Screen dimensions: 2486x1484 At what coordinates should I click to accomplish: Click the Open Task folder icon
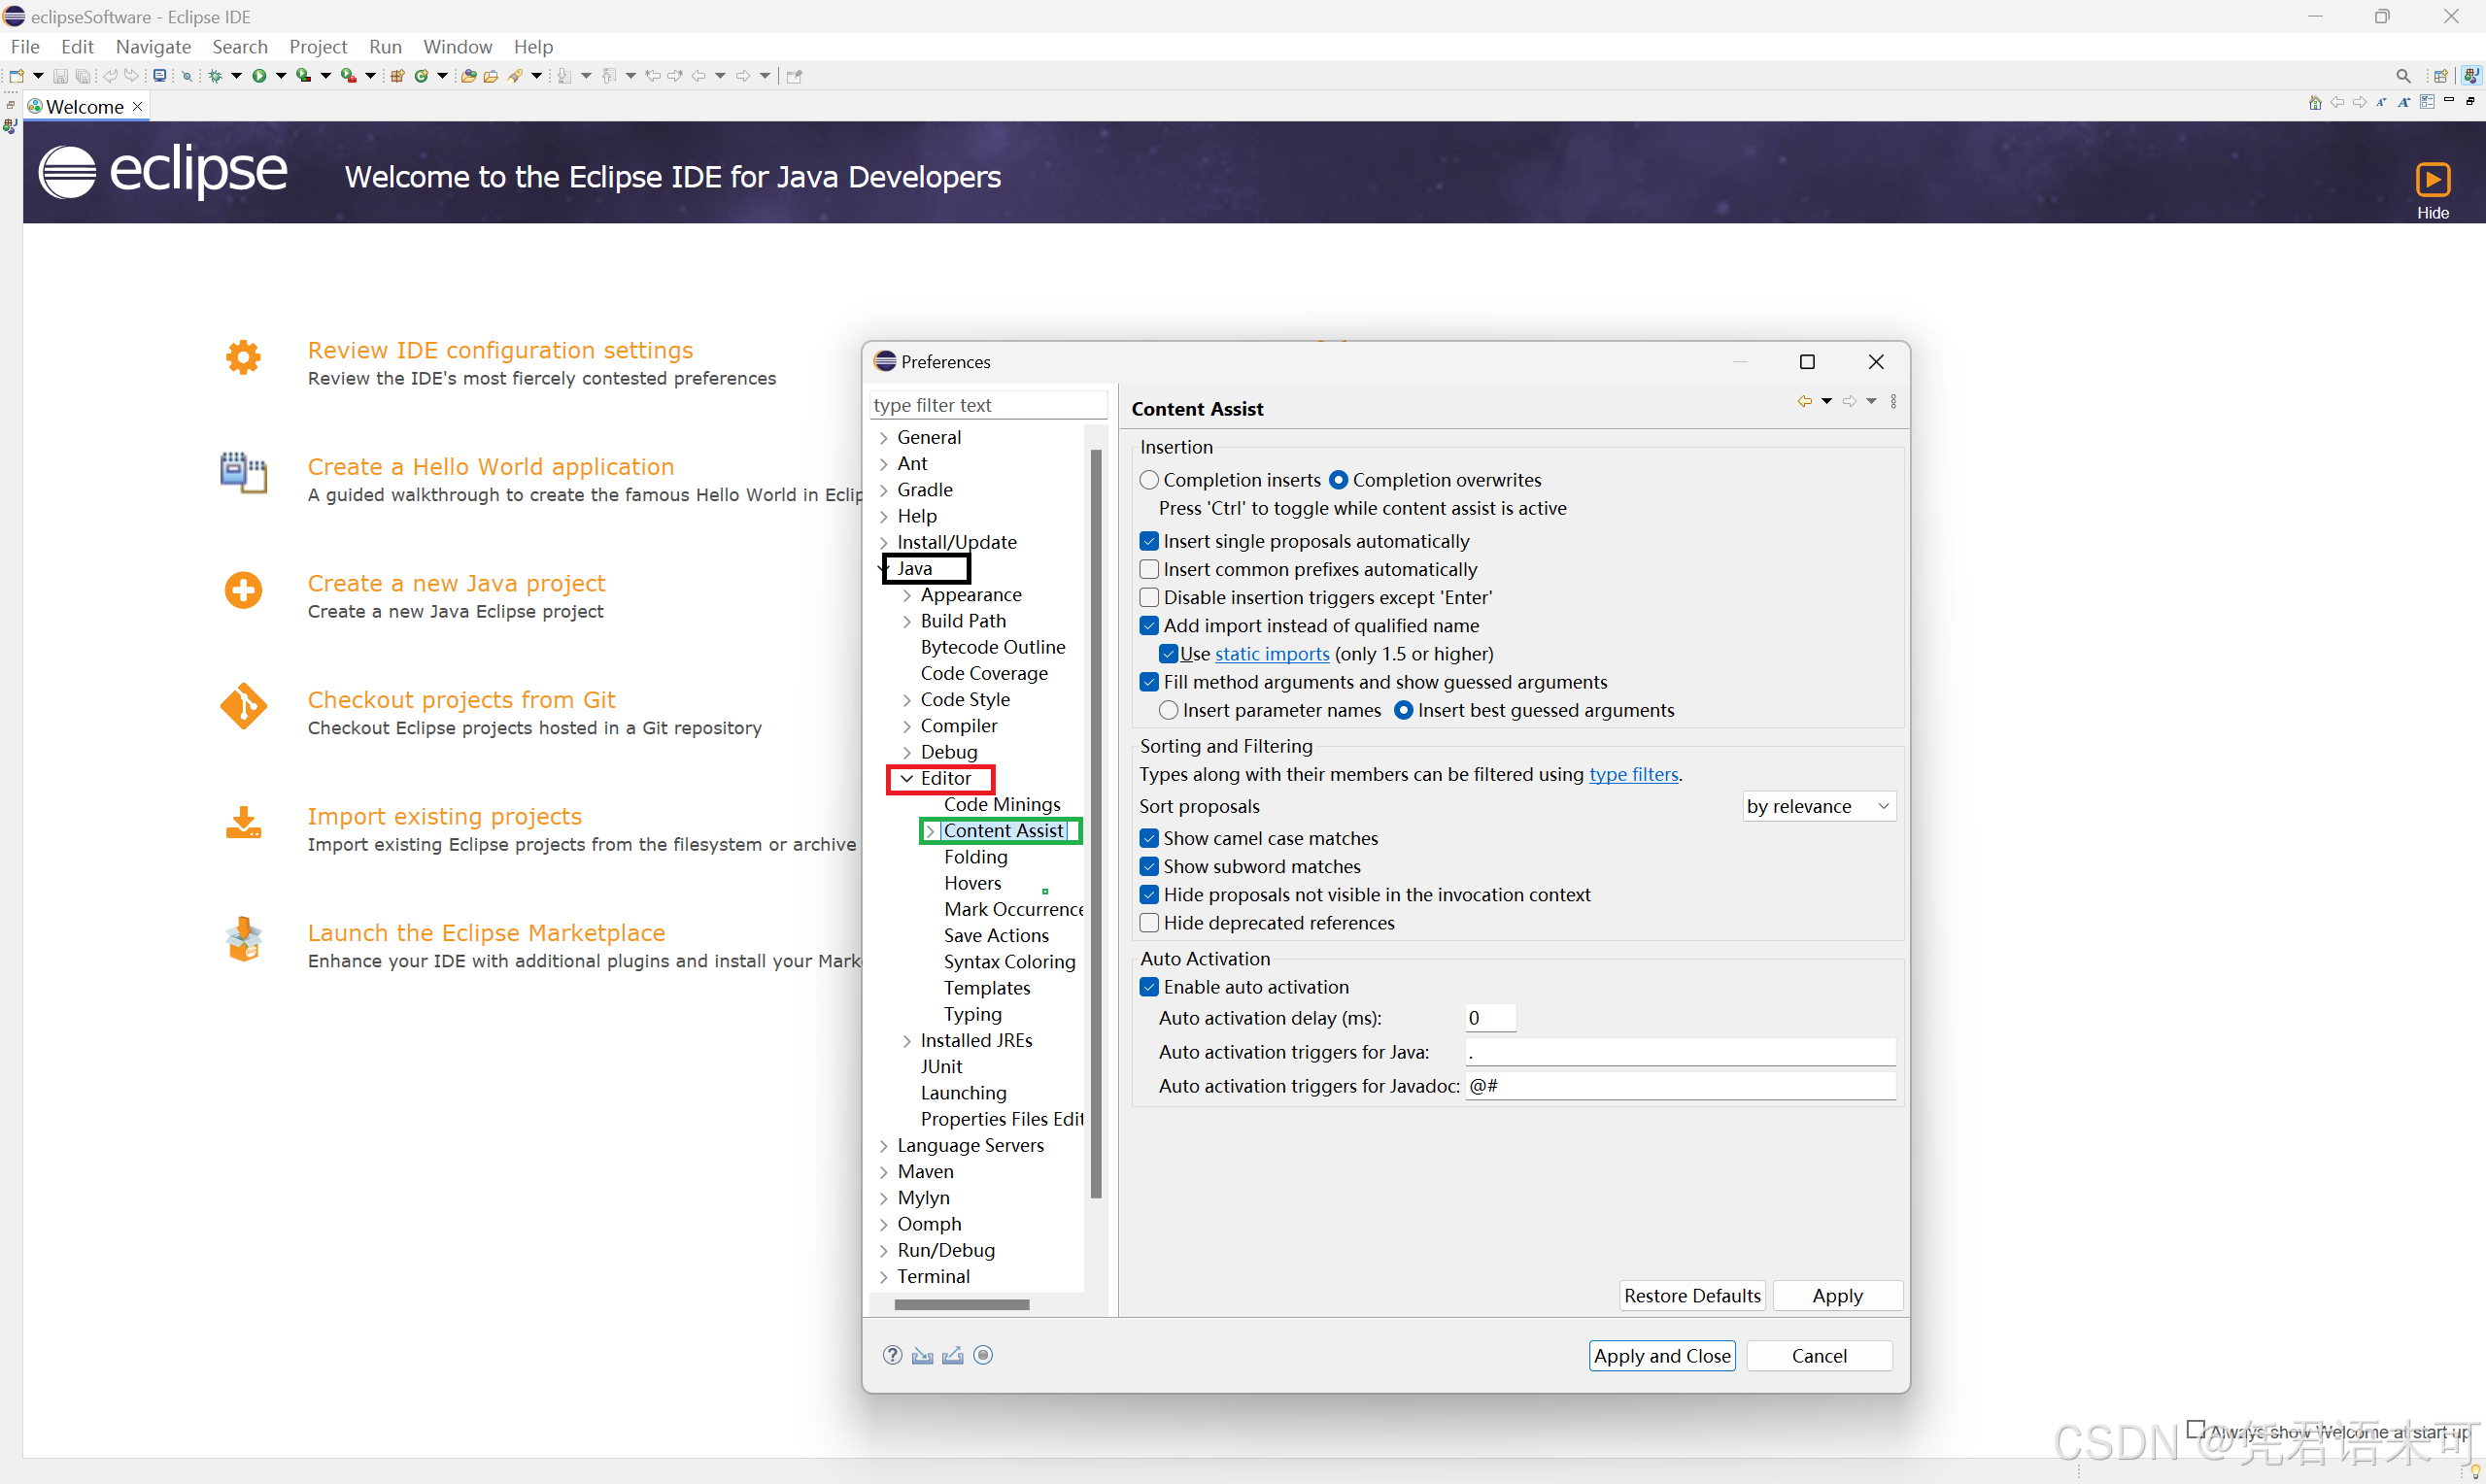click(x=491, y=76)
